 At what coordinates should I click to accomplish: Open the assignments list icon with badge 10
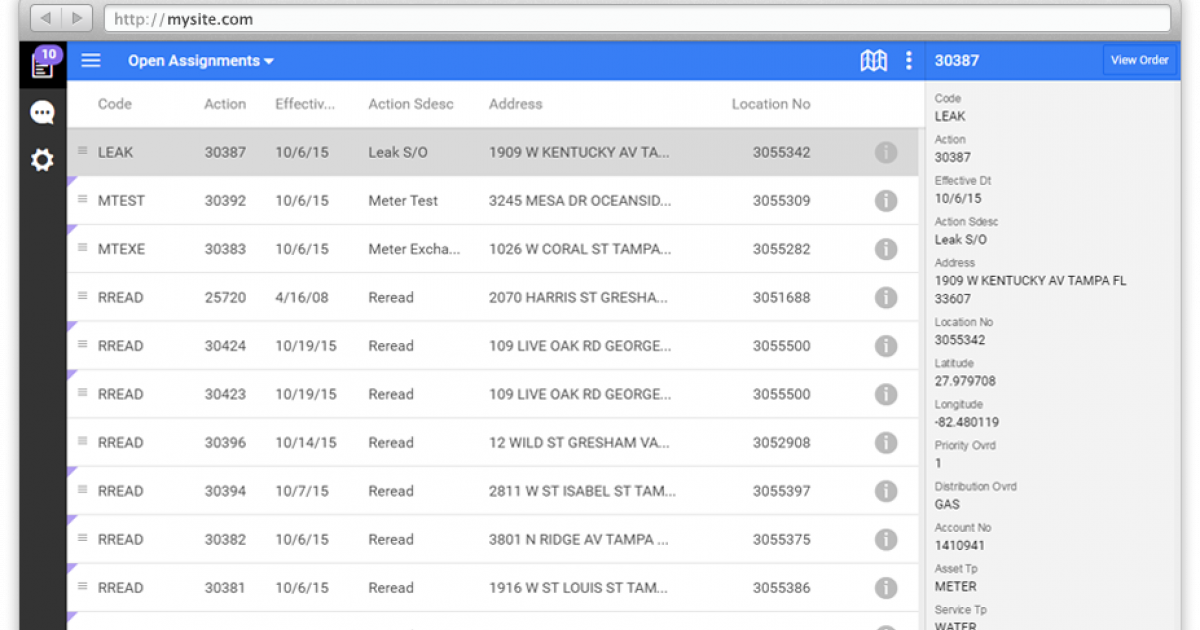(x=42, y=65)
